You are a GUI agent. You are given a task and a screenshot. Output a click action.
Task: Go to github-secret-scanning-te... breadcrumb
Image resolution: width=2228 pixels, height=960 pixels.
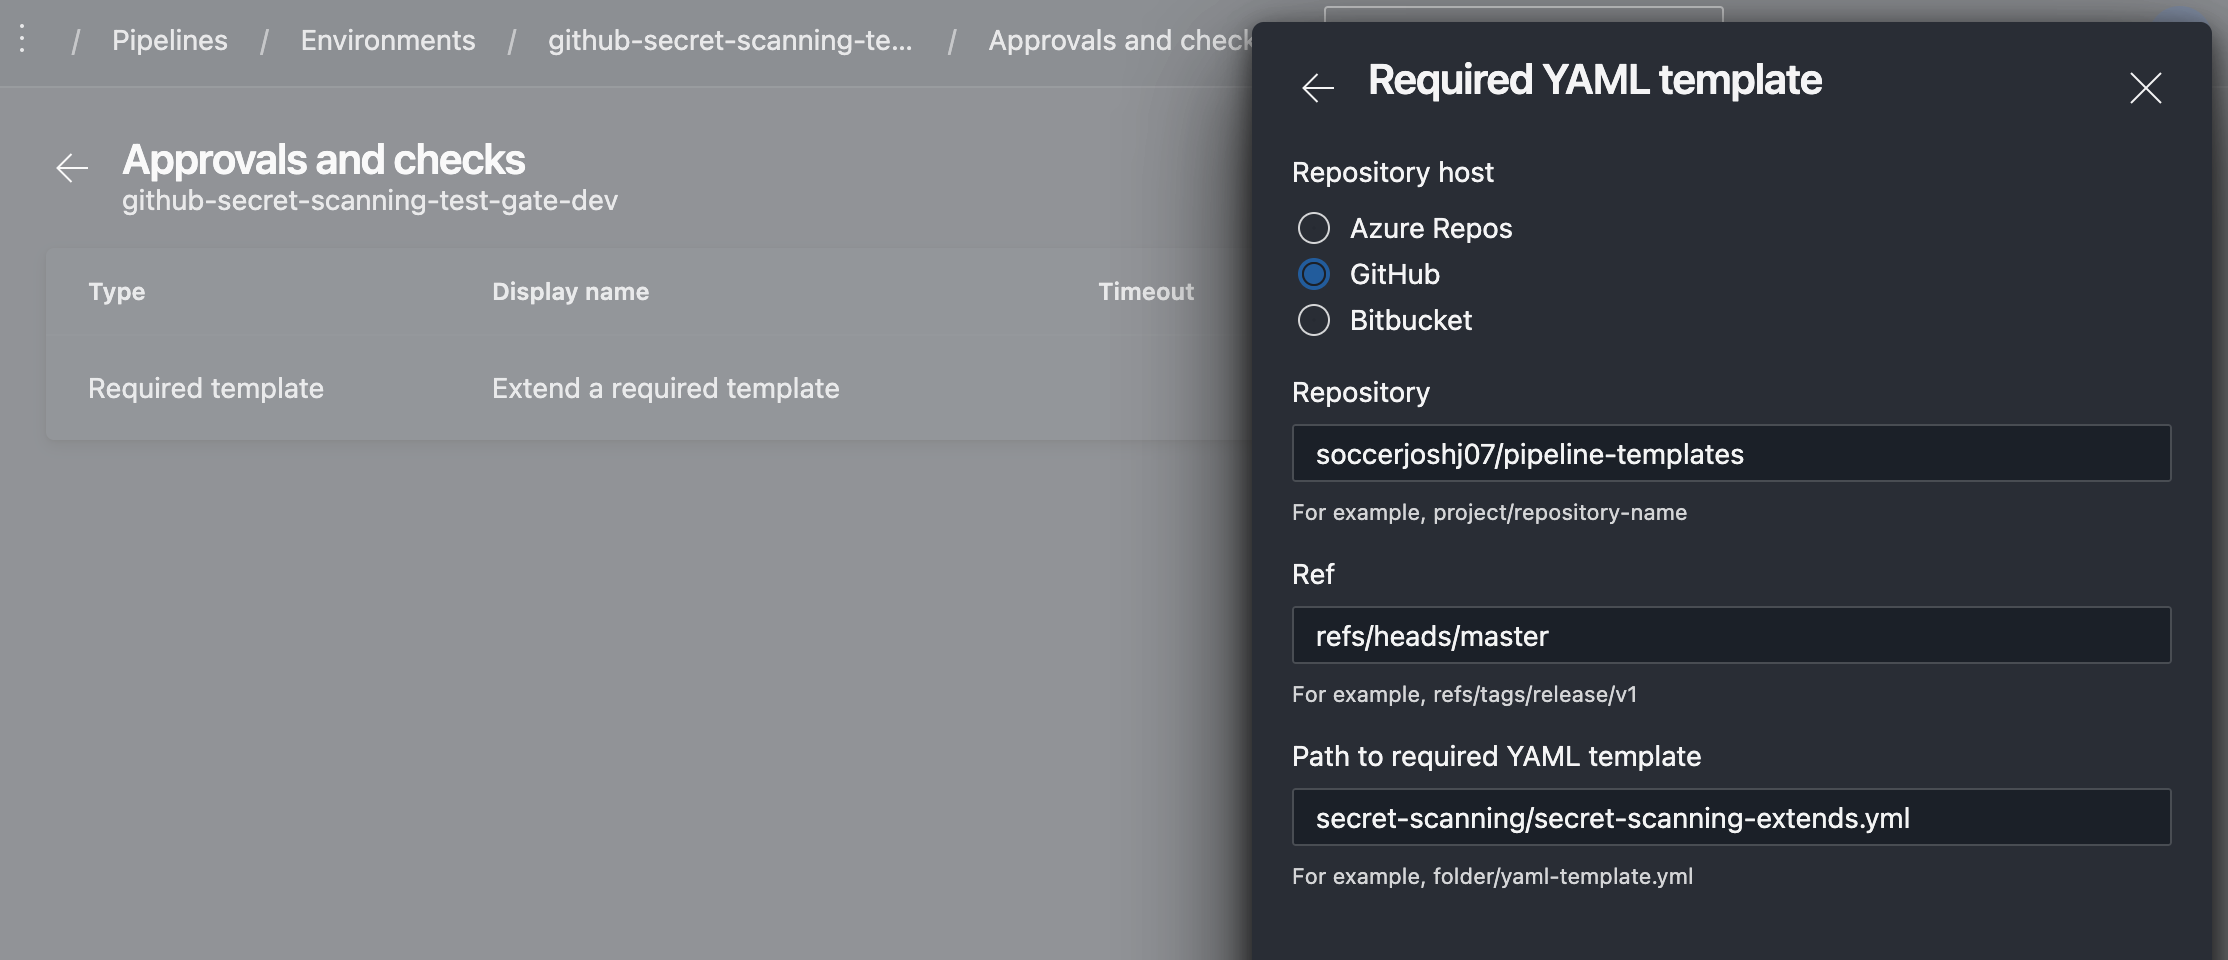(x=730, y=40)
